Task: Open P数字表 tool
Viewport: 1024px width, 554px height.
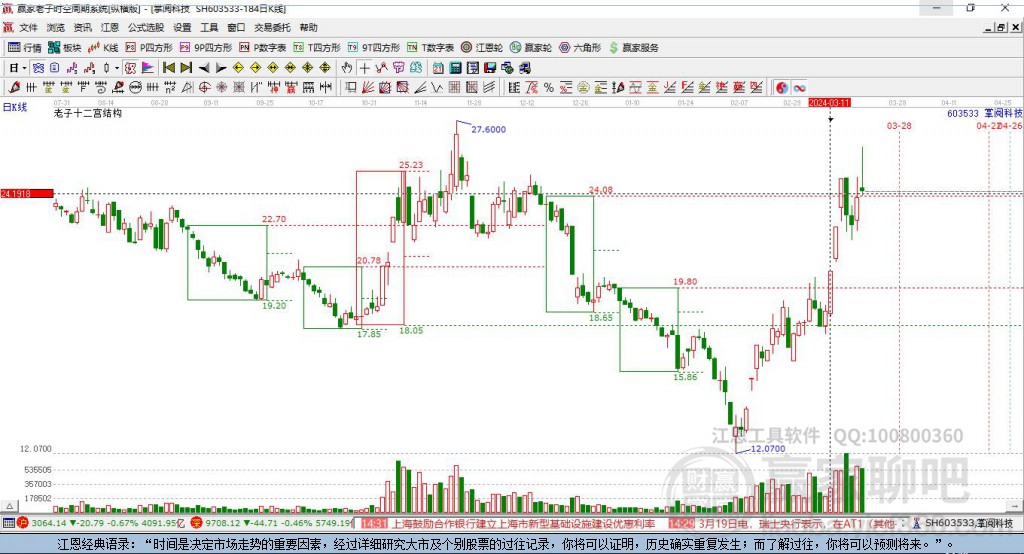Action: coord(263,48)
